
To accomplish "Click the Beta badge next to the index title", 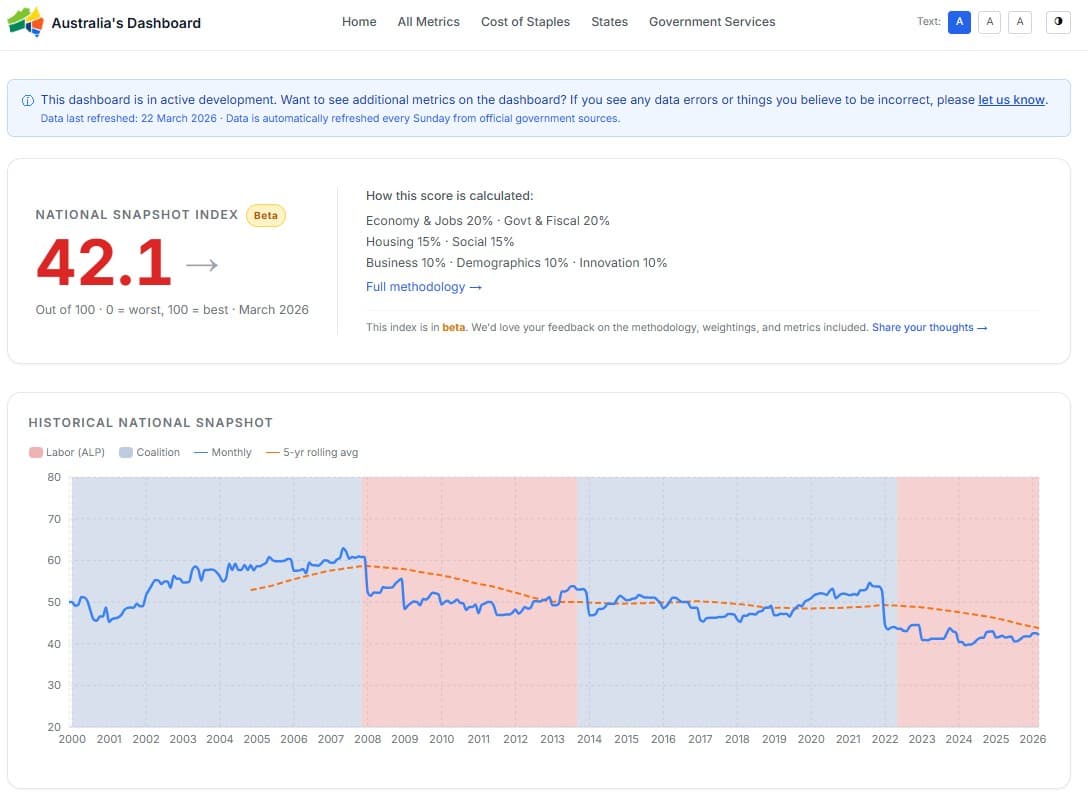I will [265, 215].
